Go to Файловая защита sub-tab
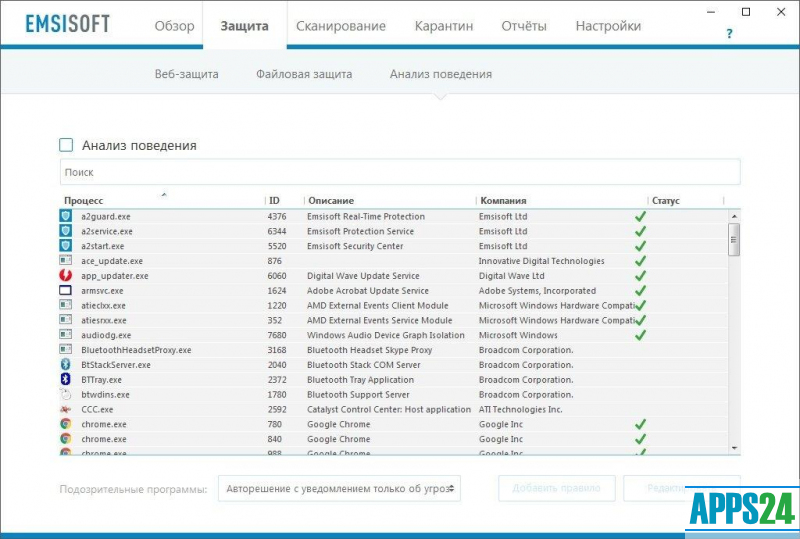 [x=303, y=74]
